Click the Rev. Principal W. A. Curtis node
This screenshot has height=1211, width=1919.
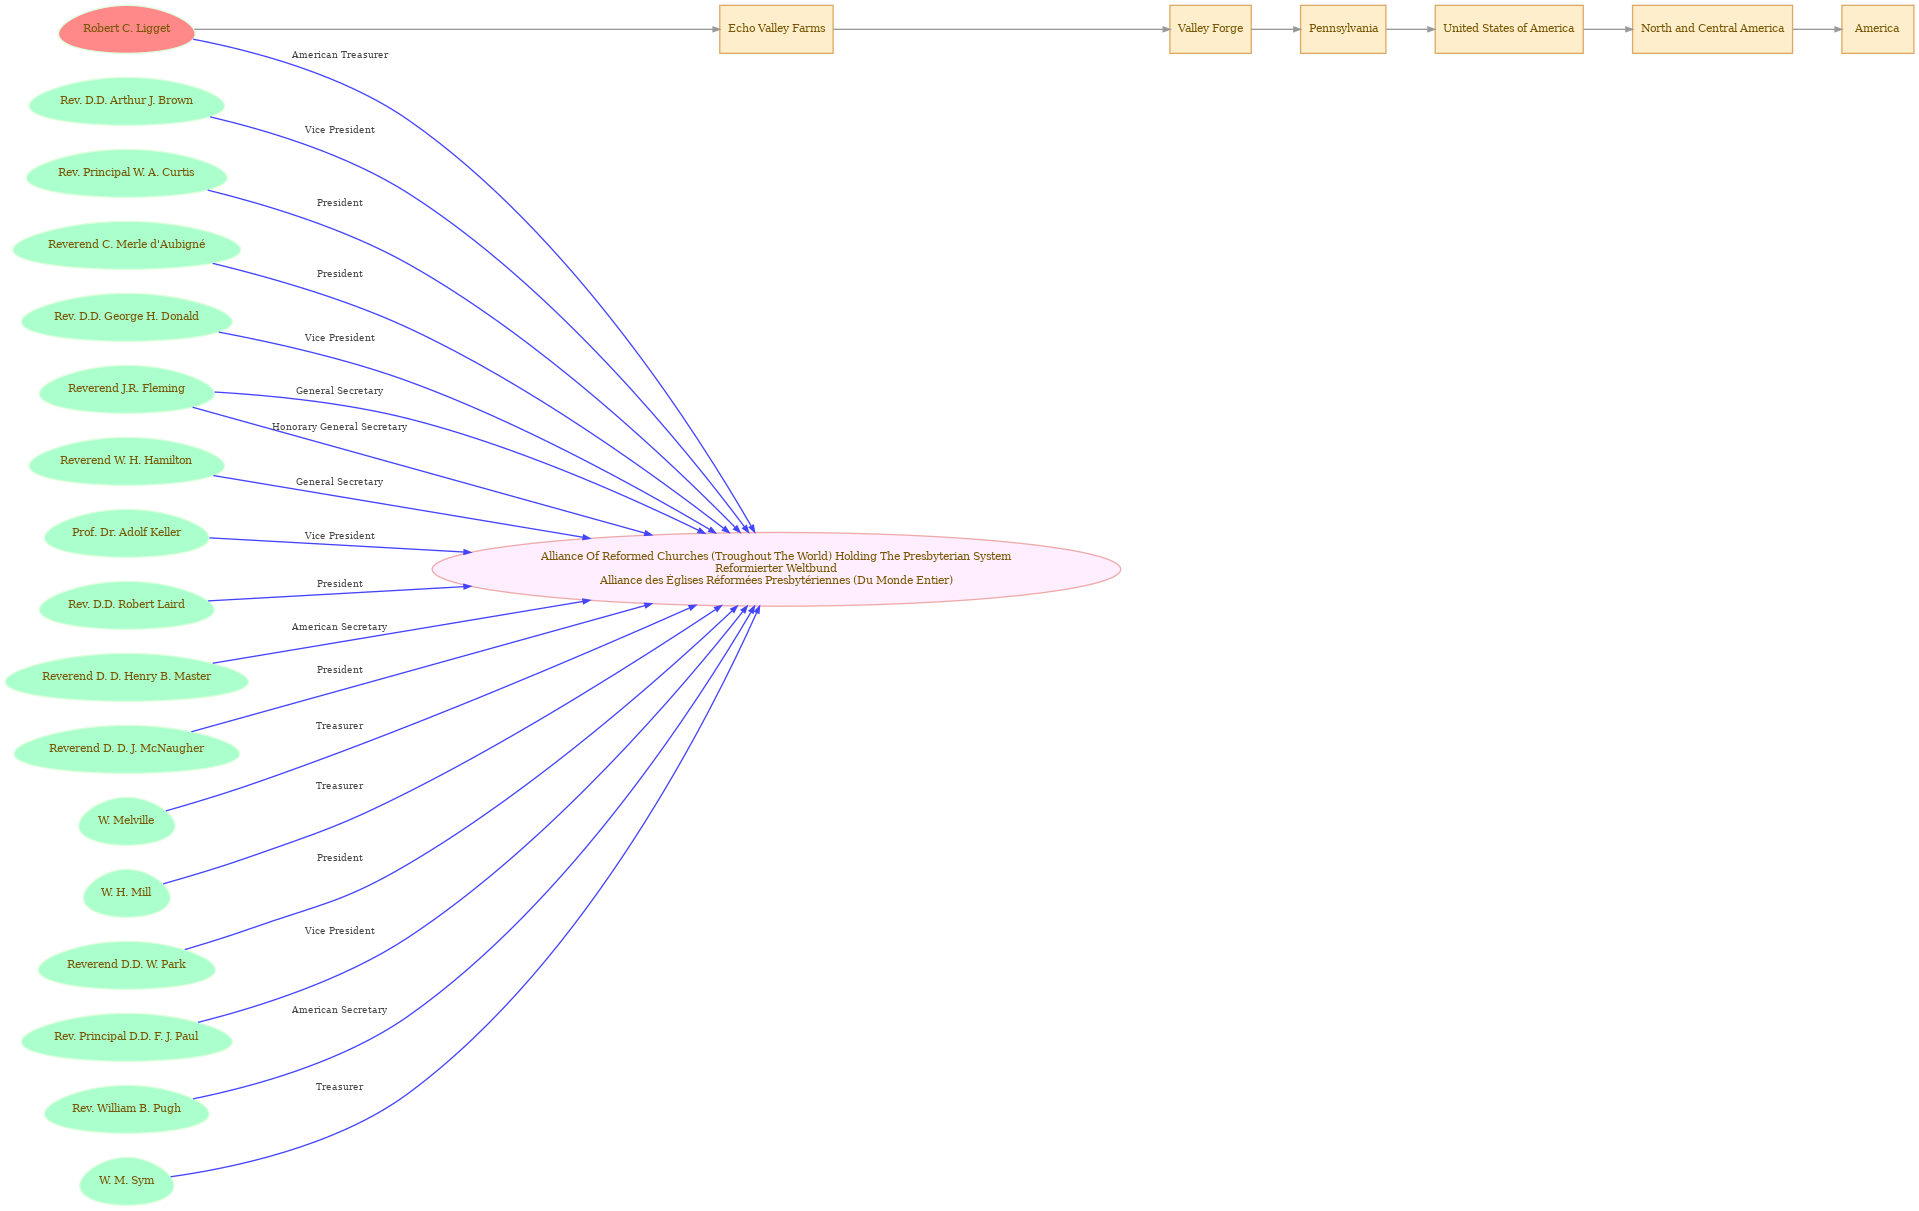(x=127, y=173)
